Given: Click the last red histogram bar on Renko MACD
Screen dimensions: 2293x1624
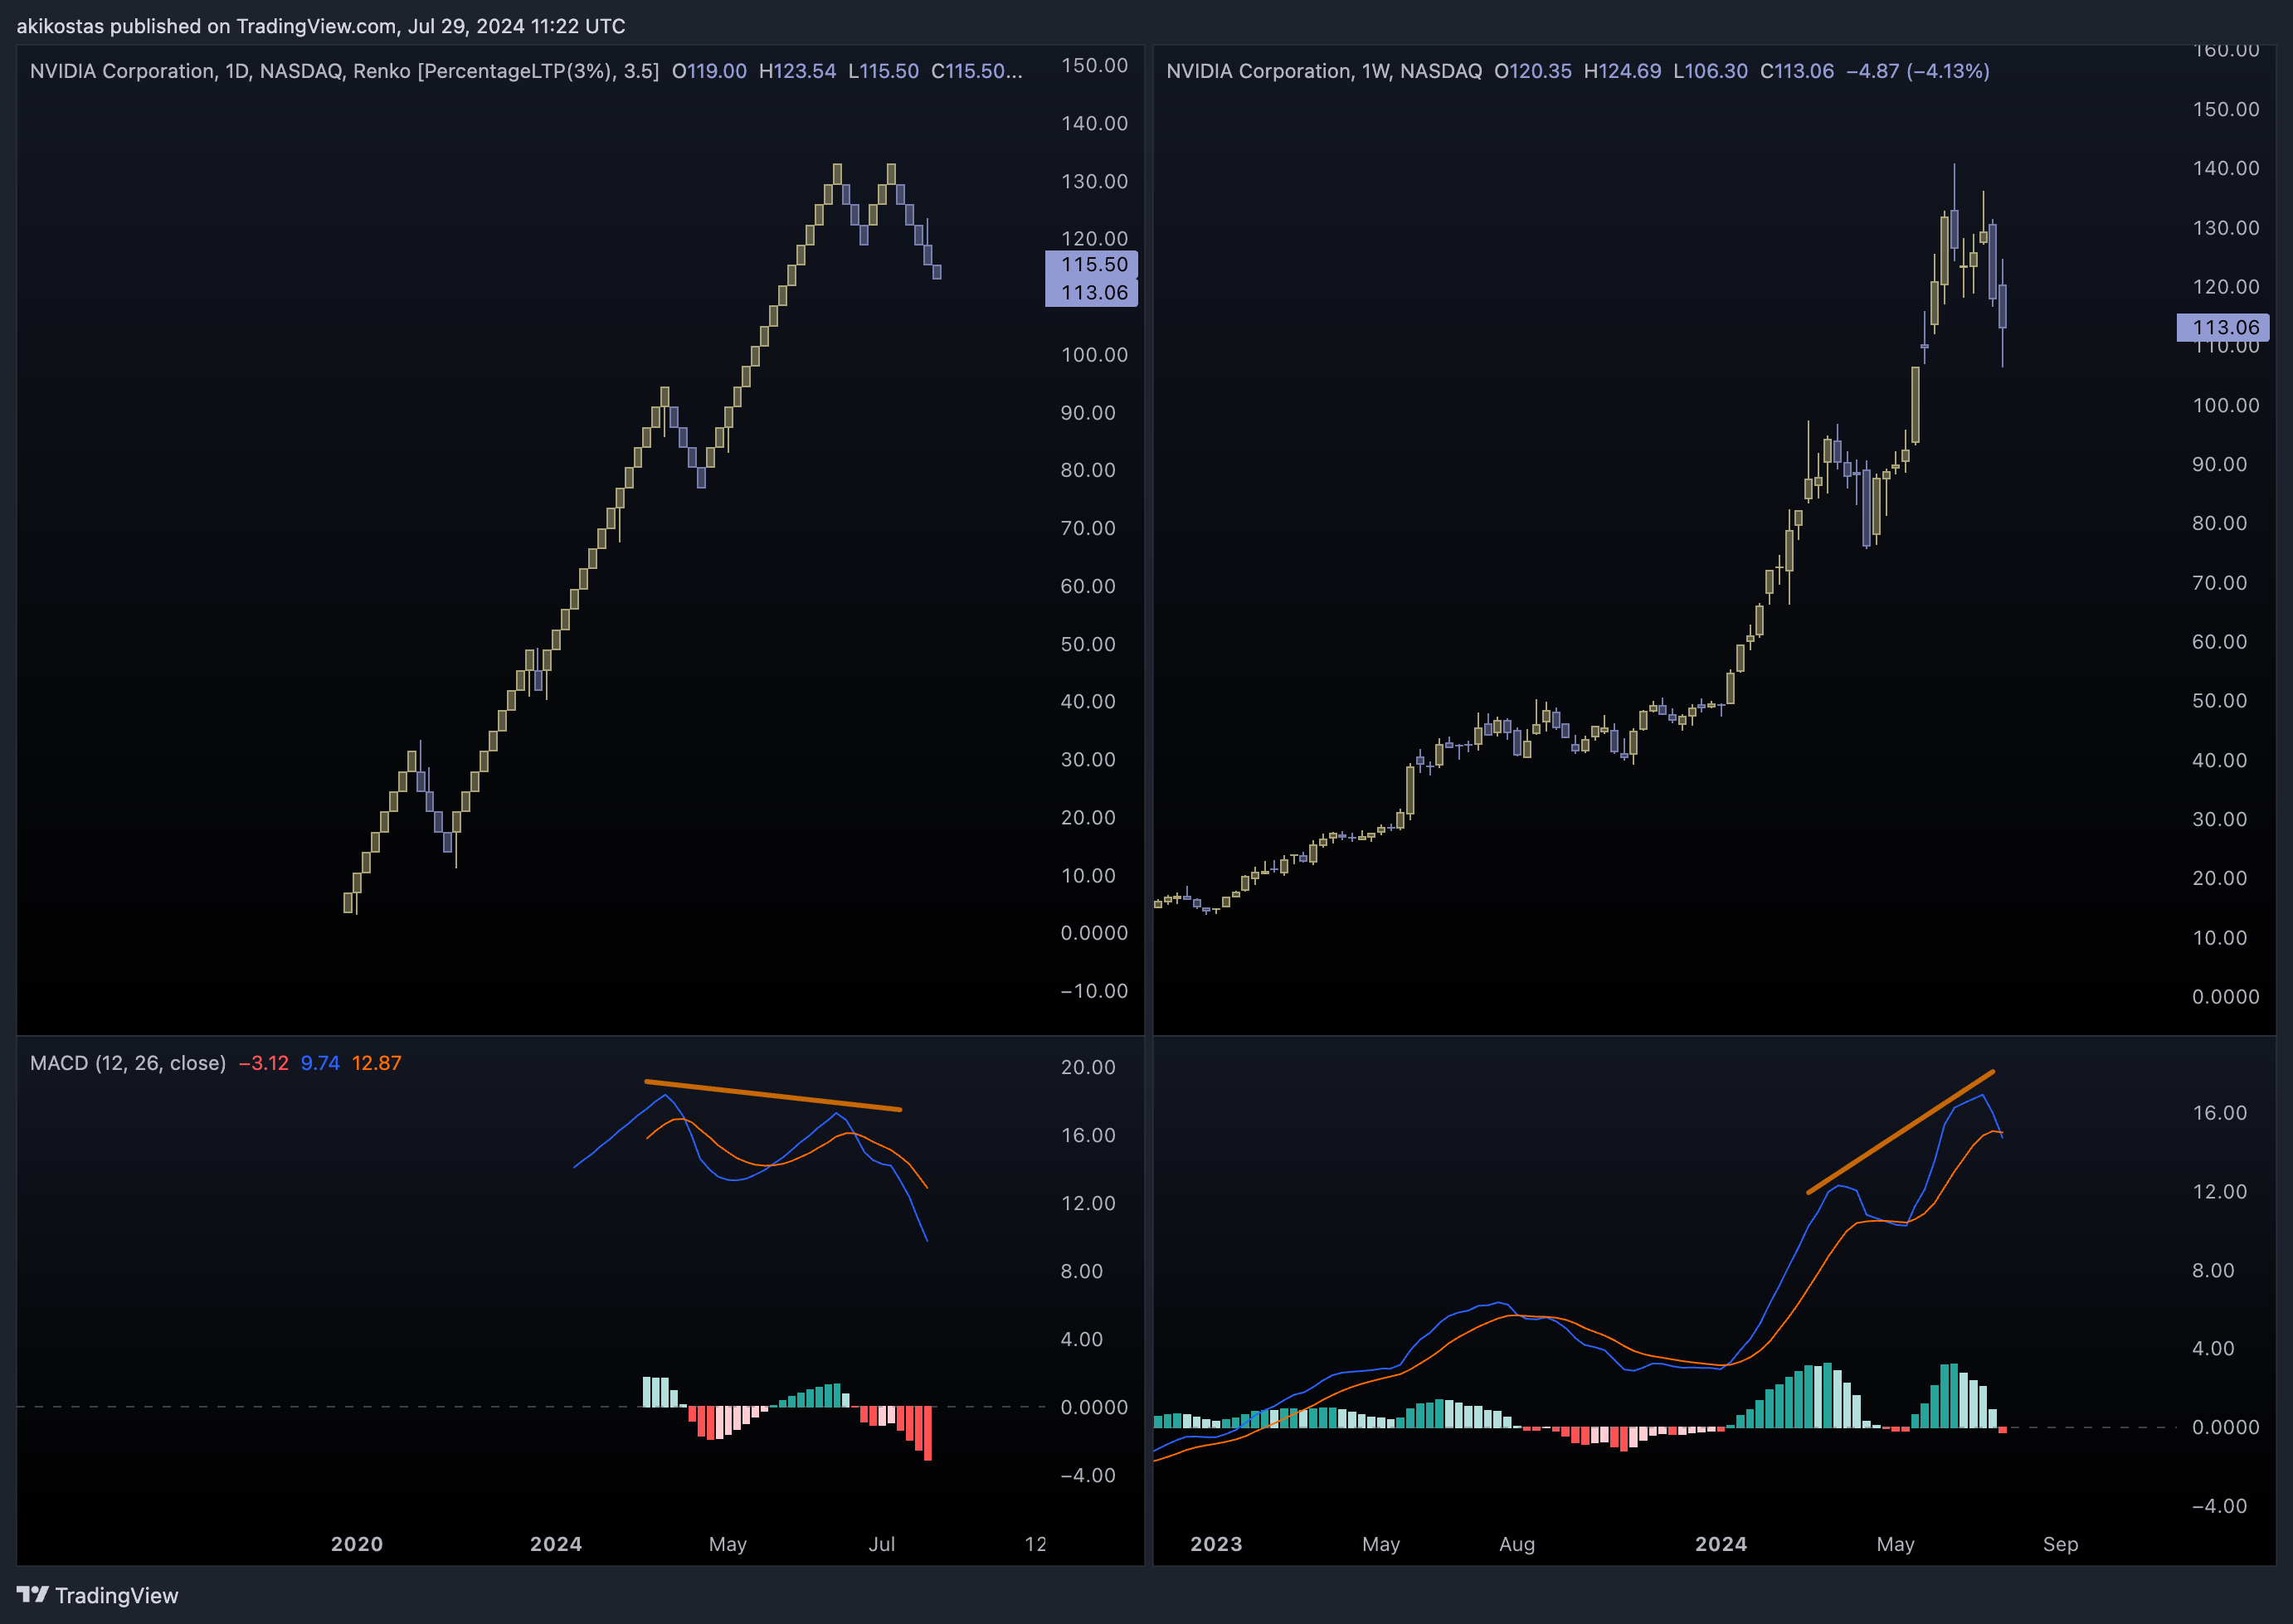Looking at the screenshot, I should click(x=928, y=1433).
